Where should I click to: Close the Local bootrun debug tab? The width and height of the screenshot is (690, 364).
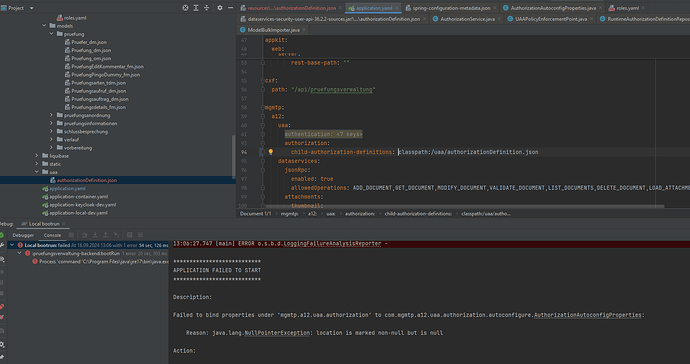[x=64, y=224]
